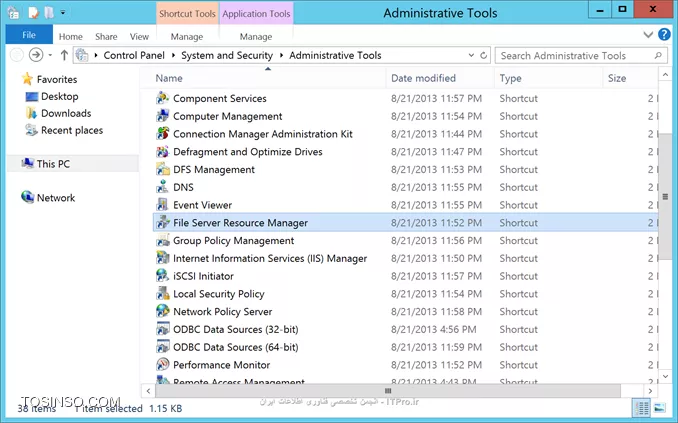Select the iSCSI Initiator icon
The width and height of the screenshot is (678, 423).
tap(163, 276)
